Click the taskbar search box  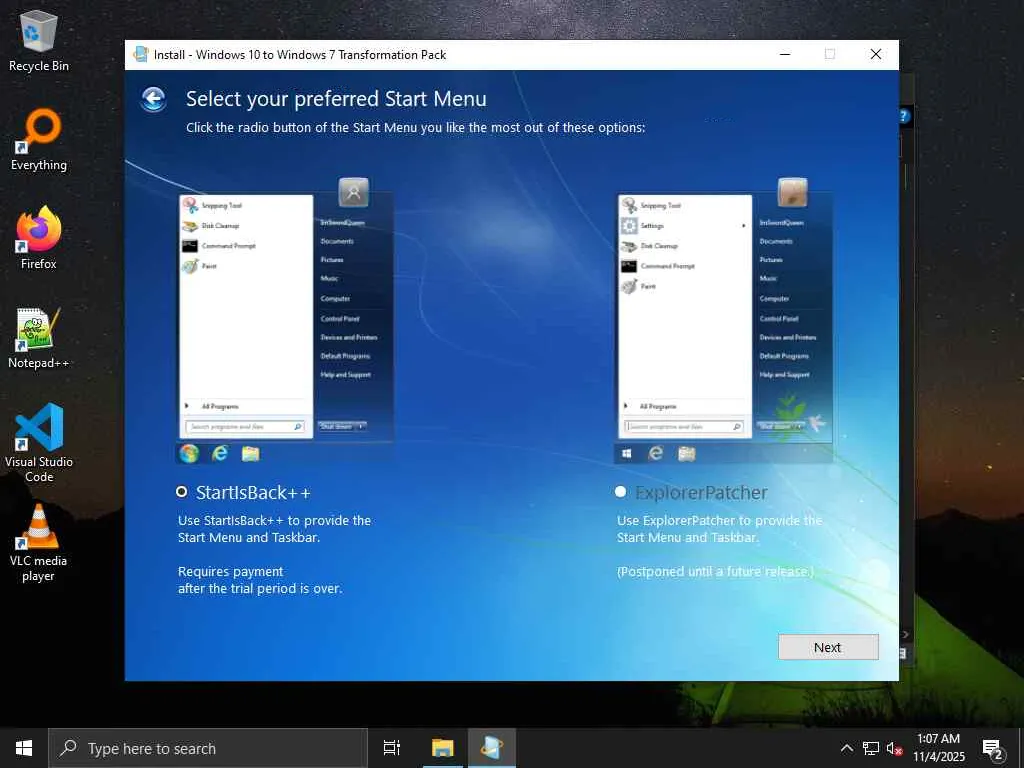(208, 748)
